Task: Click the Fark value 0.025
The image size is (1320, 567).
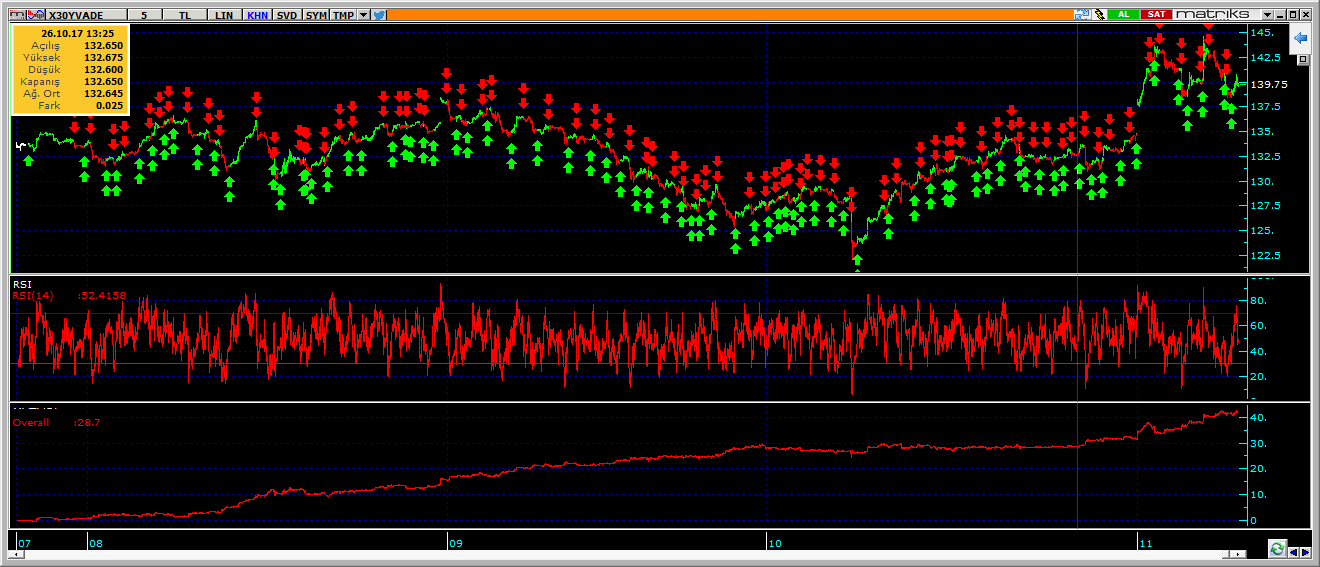Action: (110, 105)
